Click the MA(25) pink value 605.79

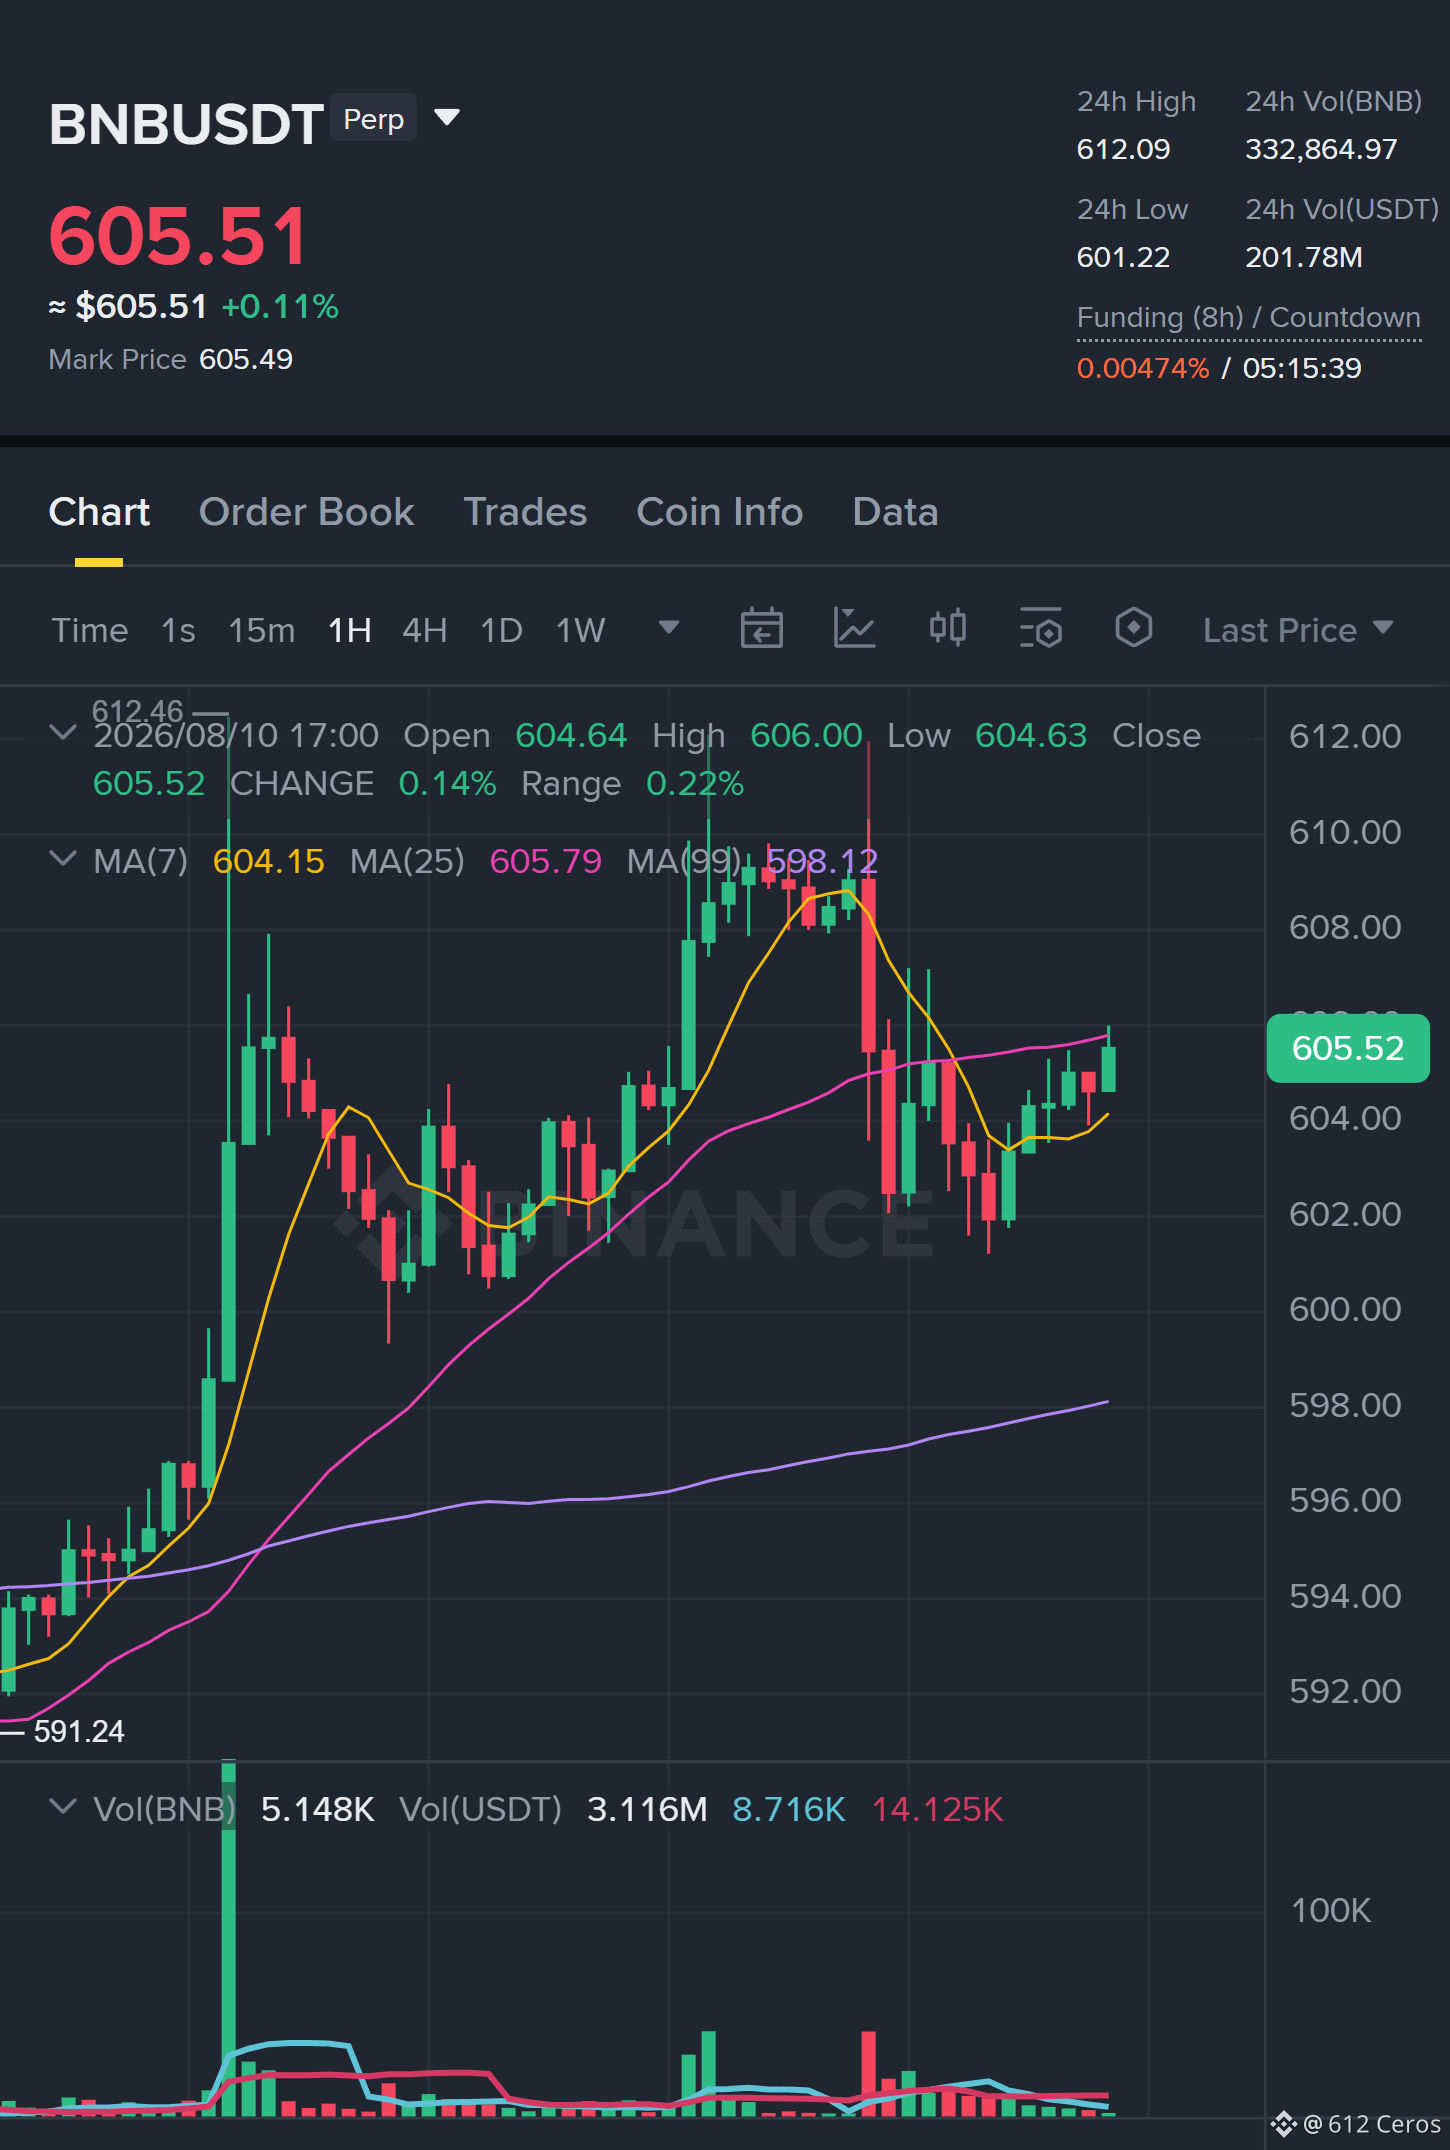(546, 861)
